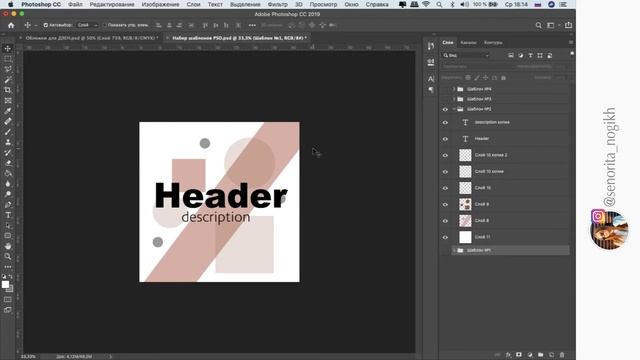Select the Zoom tool
Viewport: 640px width, 360px height.
tap(8, 256)
